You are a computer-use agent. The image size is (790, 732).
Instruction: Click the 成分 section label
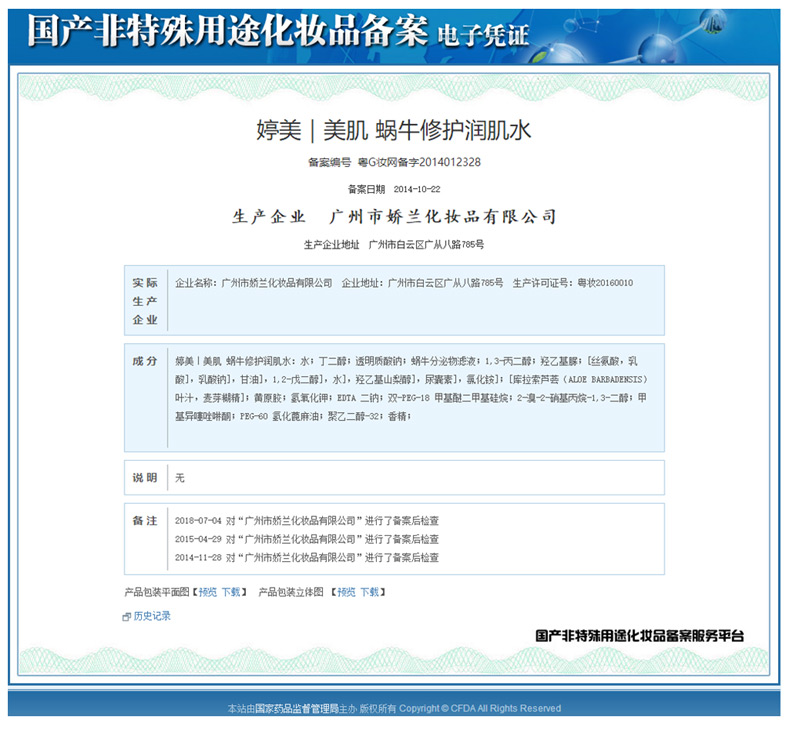[145, 362]
